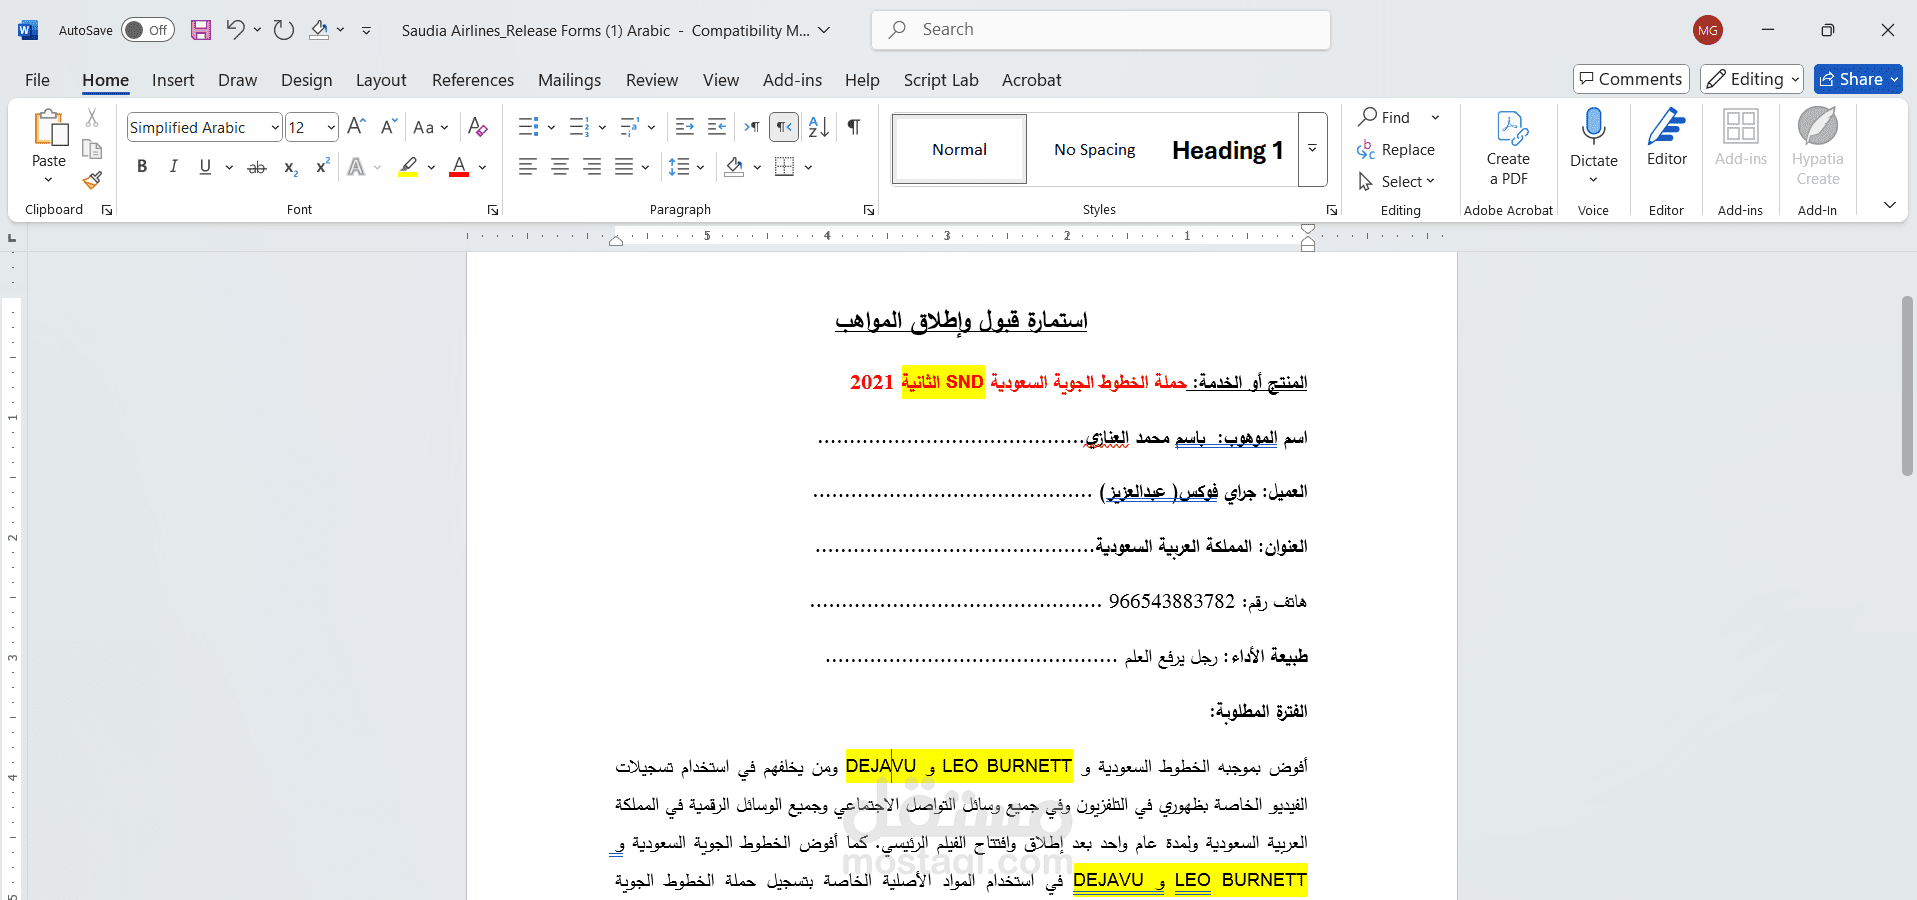The height and width of the screenshot is (900, 1917).
Task: Toggle italic formatting
Action: point(174,167)
